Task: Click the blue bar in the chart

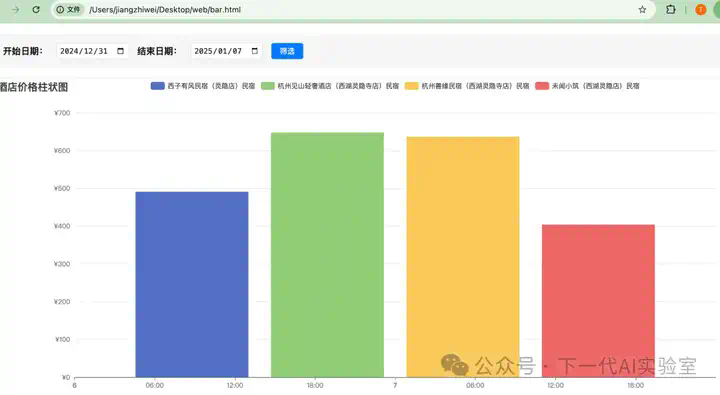Action: click(192, 285)
